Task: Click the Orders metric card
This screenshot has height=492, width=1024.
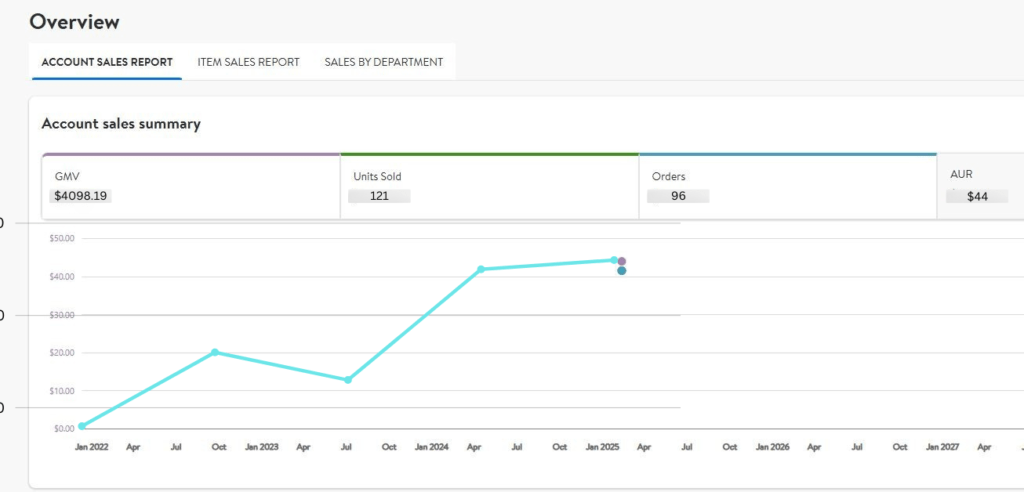Action: click(787, 186)
